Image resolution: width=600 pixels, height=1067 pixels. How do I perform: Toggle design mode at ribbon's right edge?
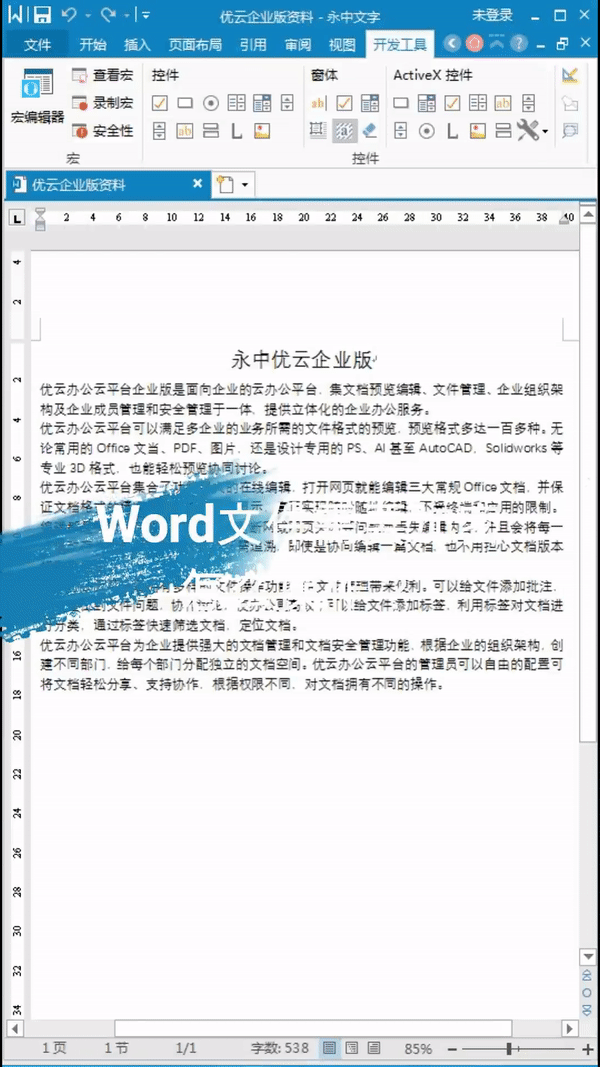pos(570,76)
